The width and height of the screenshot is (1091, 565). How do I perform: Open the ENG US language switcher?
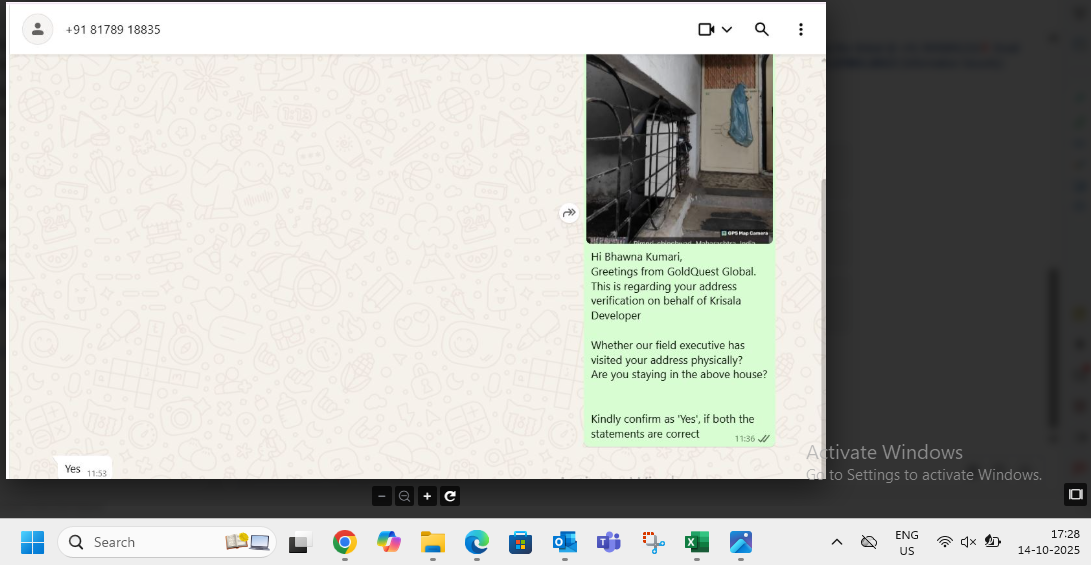tap(906, 542)
